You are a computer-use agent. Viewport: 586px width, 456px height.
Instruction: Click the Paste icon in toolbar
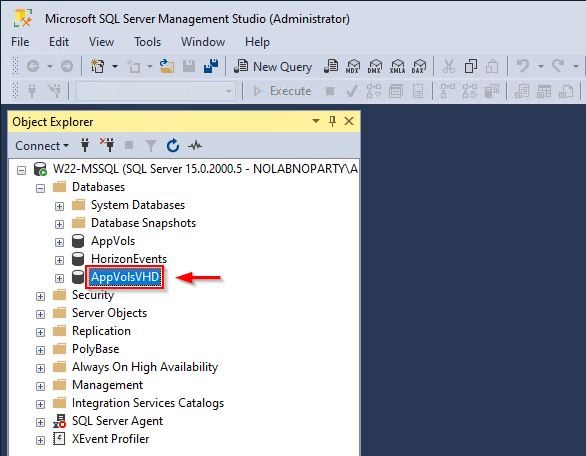492,67
